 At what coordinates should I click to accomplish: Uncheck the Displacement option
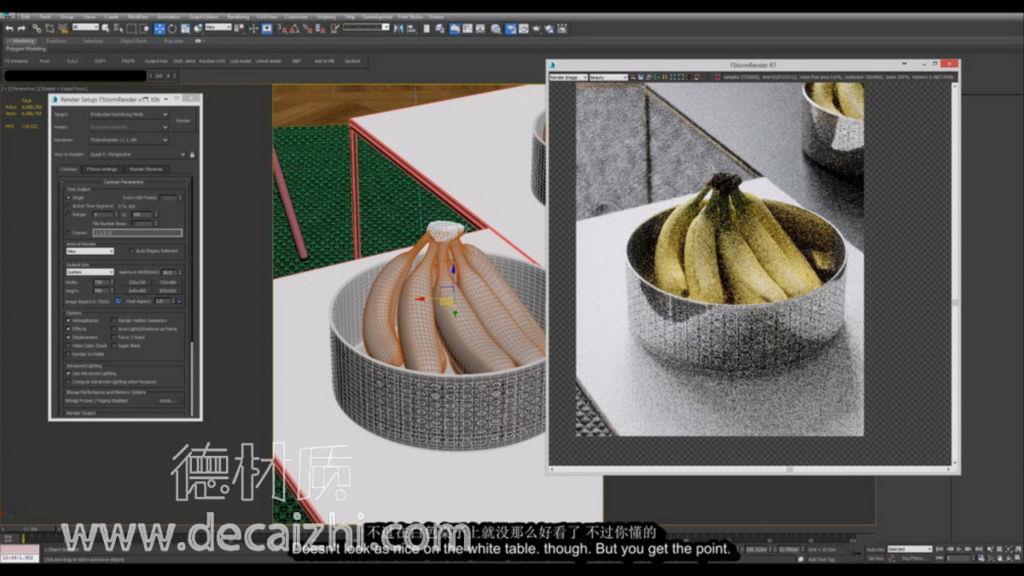pos(69,338)
